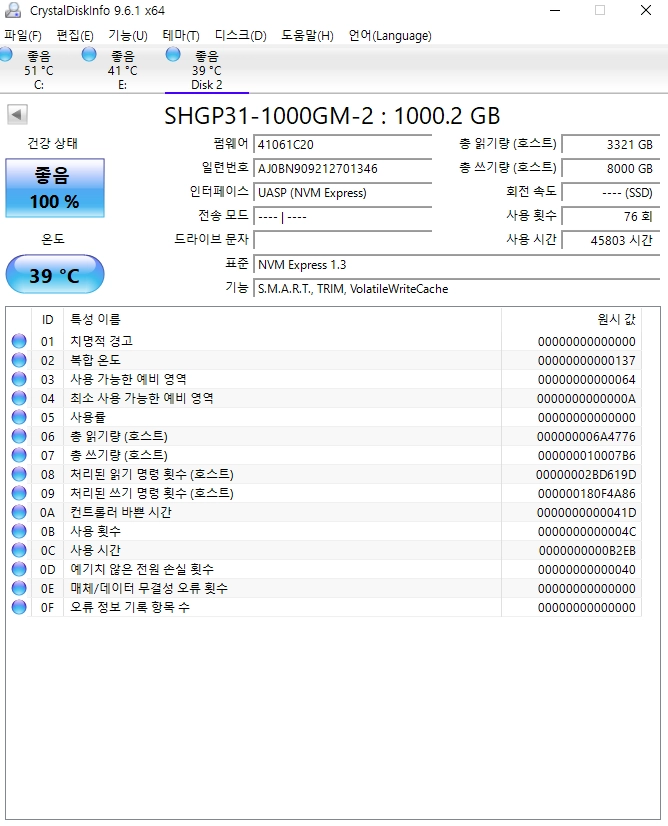The height and width of the screenshot is (826, 668).
Task: Click the 원시 값 column header
Action: coord(571,320)
